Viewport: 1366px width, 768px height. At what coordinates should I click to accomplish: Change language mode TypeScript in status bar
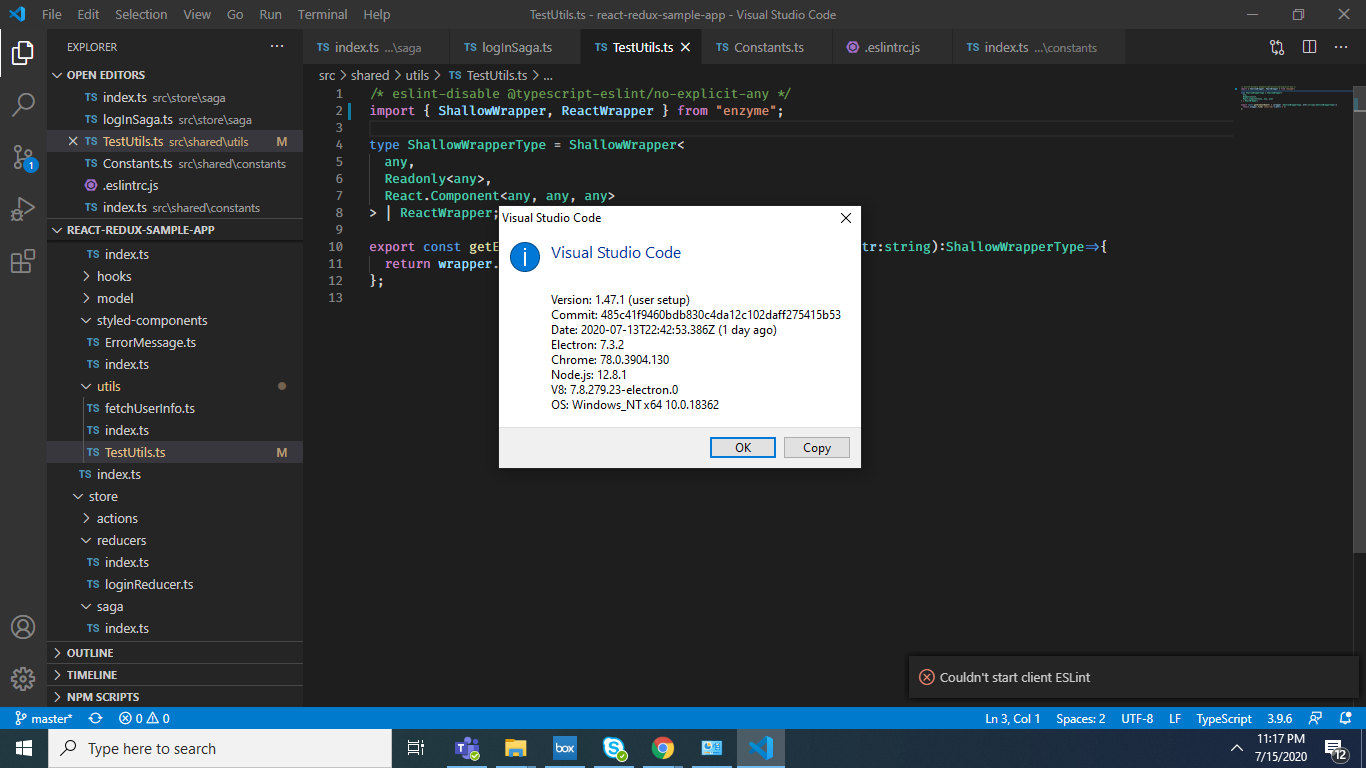coord(1224,718)
